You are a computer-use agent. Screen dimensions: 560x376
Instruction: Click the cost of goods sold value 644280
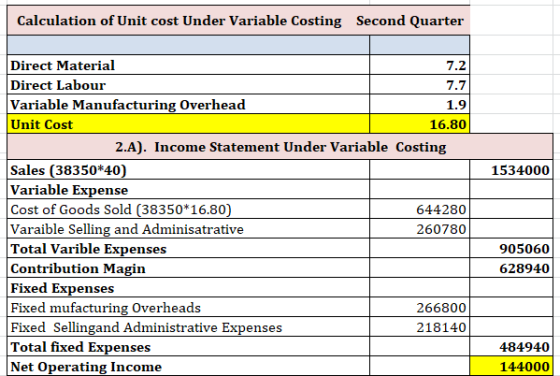[x=420, y=209]
